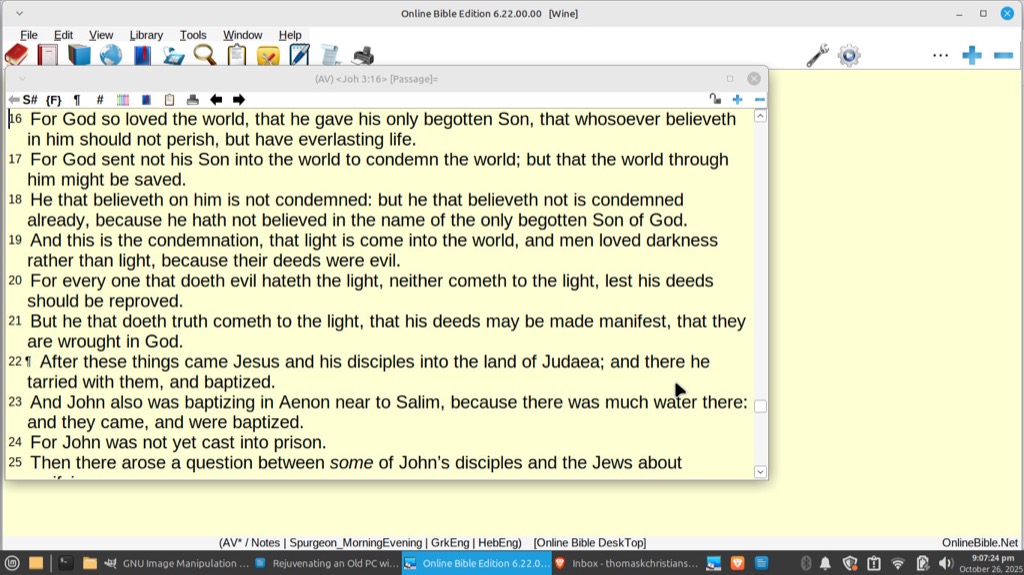Screen dimensions: 1024x575
Task: Open the wrench settings tool
Action: tap(817, 55)
